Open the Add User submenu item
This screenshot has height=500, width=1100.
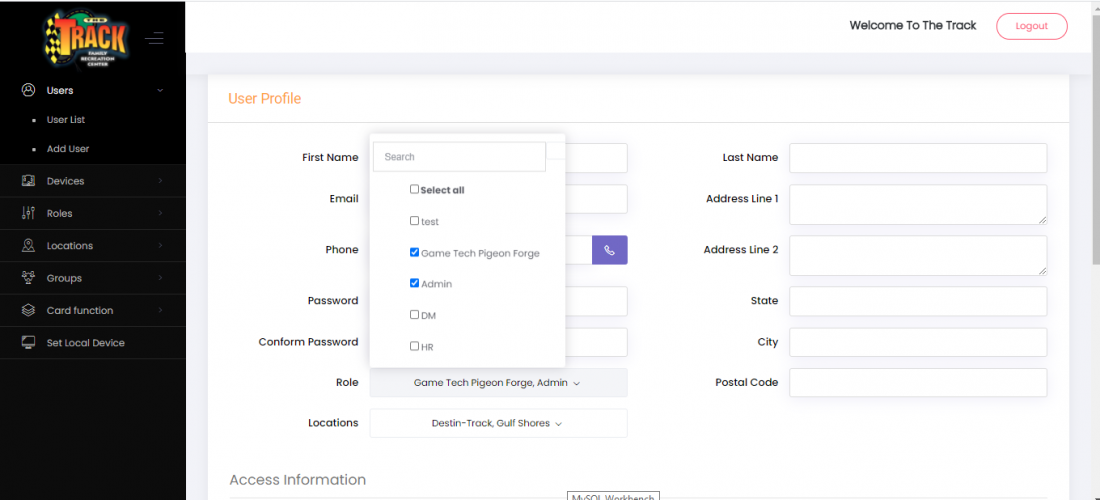click(x=68, y=149)
